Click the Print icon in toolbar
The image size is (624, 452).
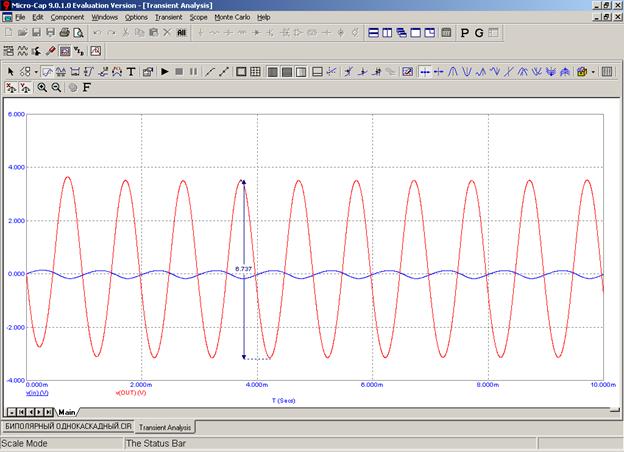pyautogui.click(x=64, y=33)
